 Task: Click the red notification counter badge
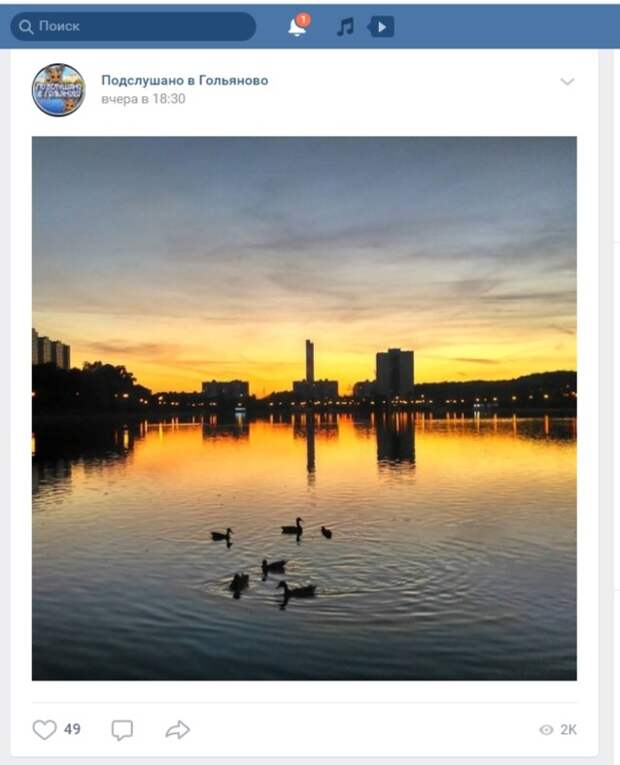(x=303, y=20)
